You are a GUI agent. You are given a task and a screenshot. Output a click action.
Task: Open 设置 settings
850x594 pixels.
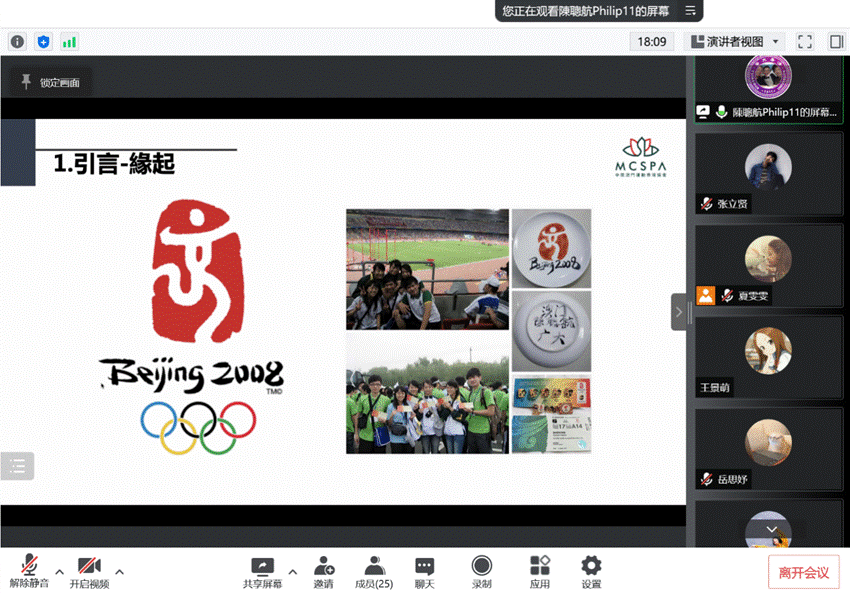(591, 573)
